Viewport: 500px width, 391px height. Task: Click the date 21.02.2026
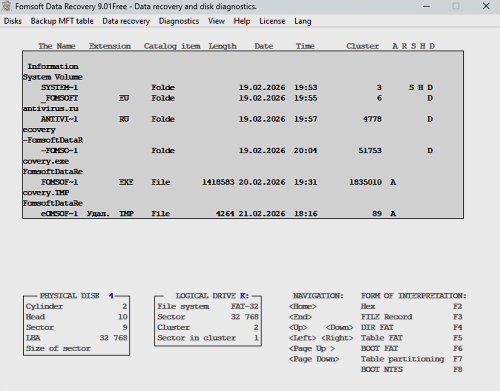tap(262, 213)
